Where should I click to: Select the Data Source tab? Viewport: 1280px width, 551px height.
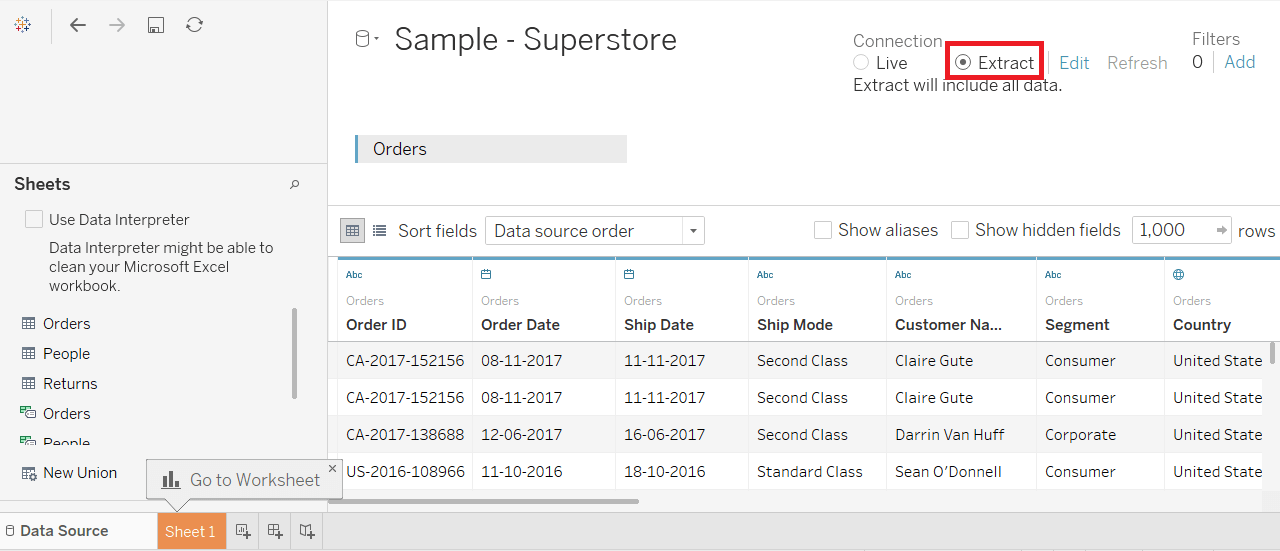tap(58, 531)
